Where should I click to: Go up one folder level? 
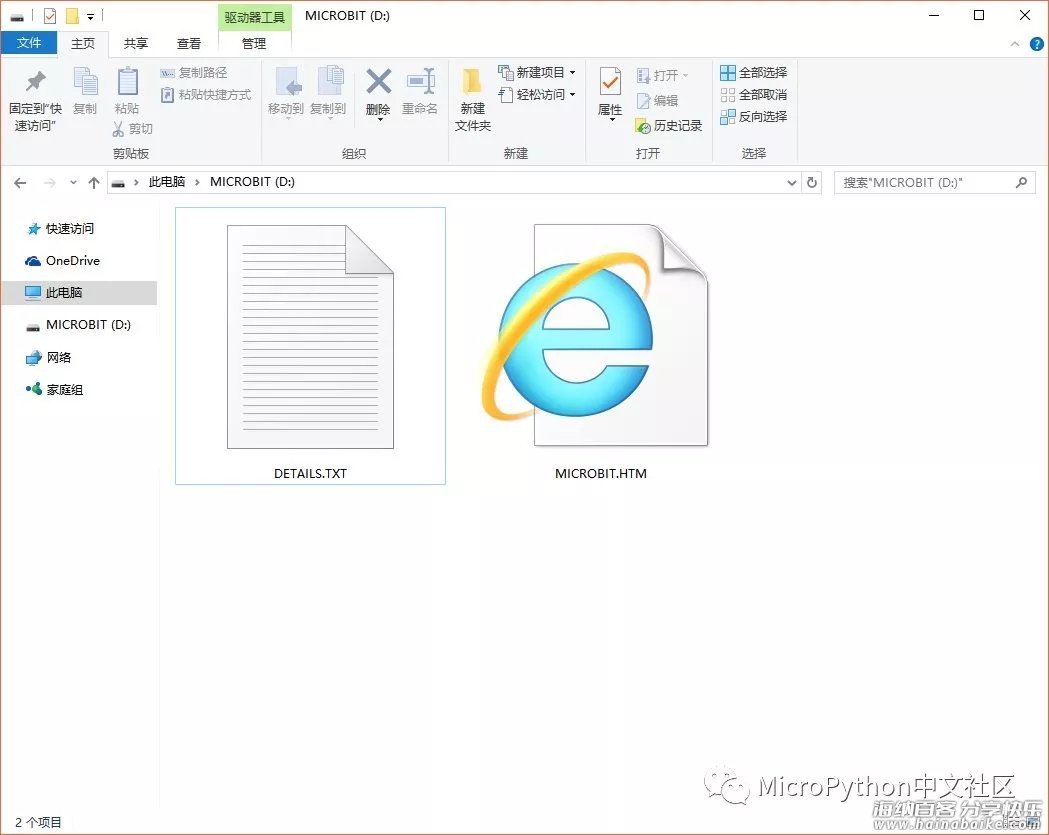(x=94, y=183)
